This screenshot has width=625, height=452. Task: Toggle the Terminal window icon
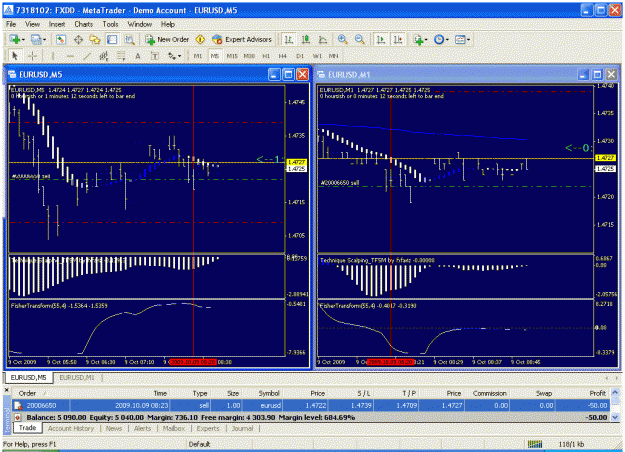click(x=112, y=39)
